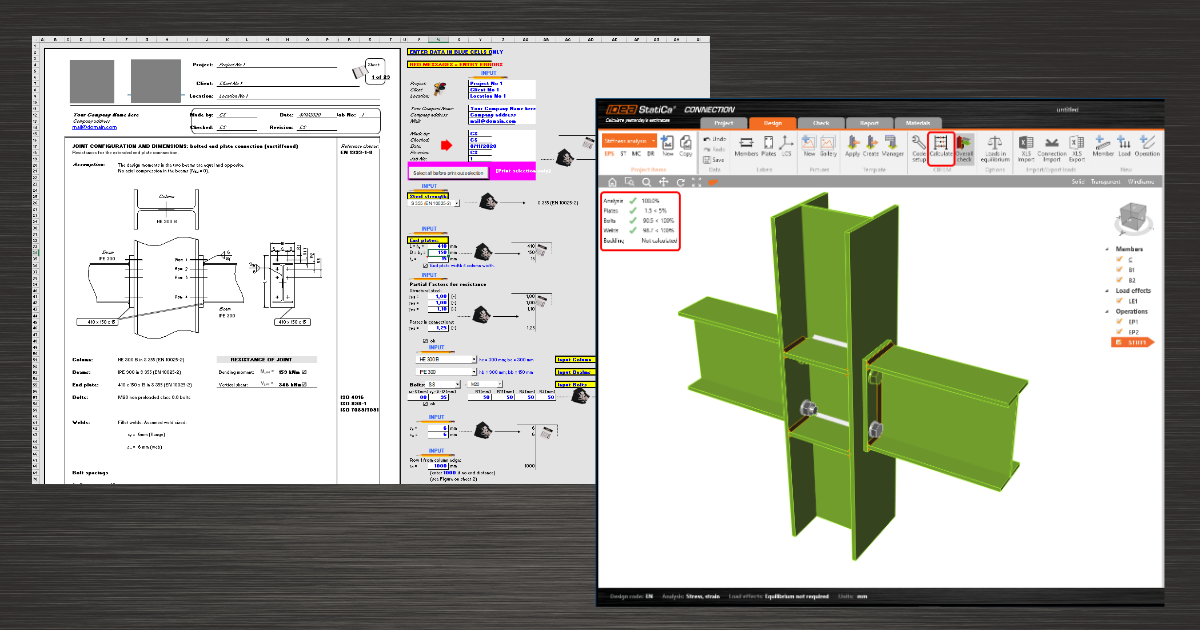1200x630 pixels.
Task: Open the Report tab
Action: pos(870,123)
